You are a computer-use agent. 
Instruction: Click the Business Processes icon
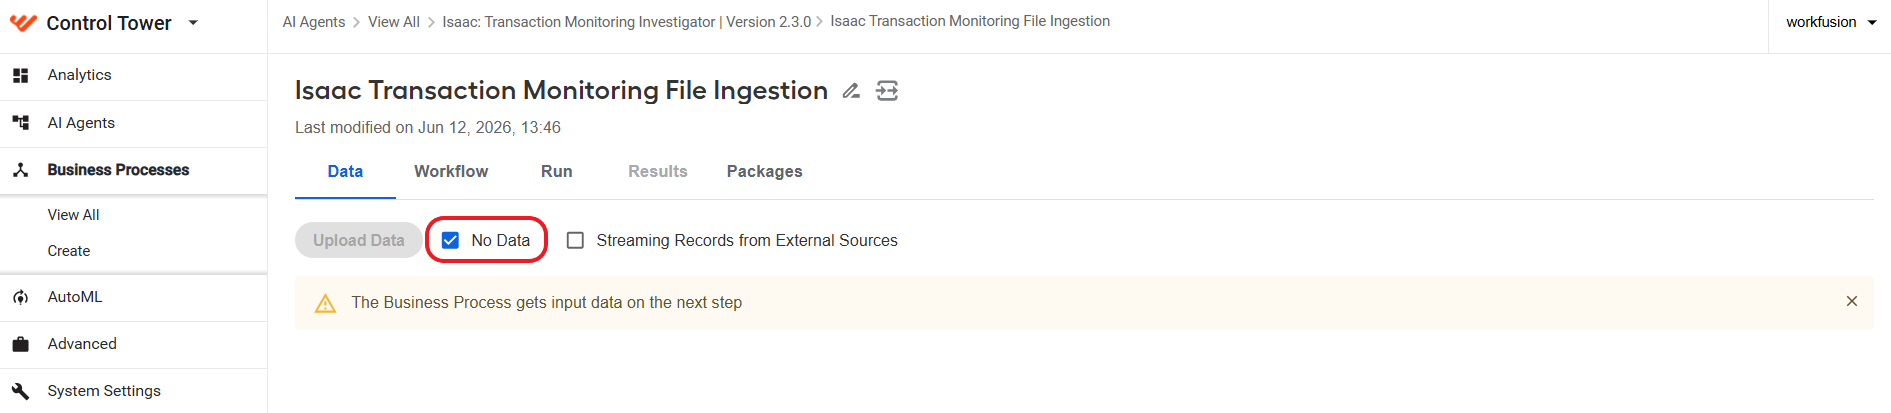pos(21,170)
